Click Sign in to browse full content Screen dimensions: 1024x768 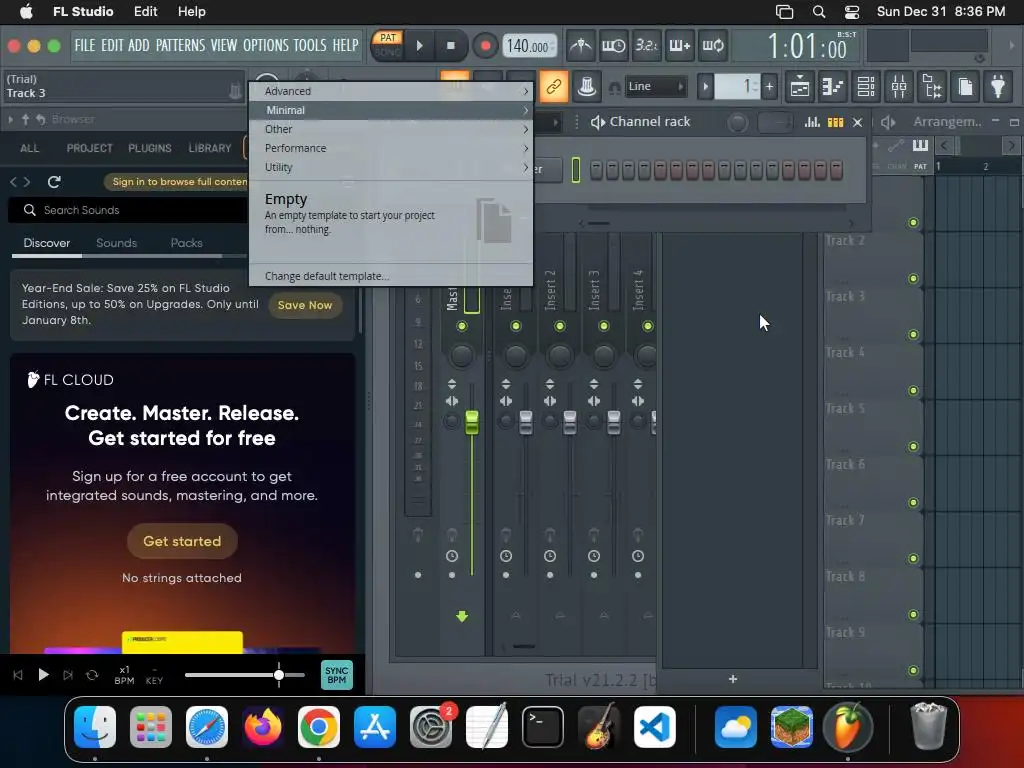point(178,182)
